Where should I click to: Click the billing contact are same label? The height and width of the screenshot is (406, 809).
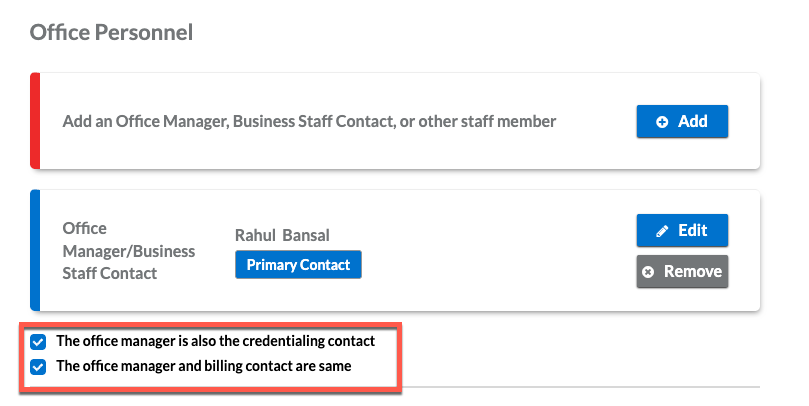[x=203, y=366]
